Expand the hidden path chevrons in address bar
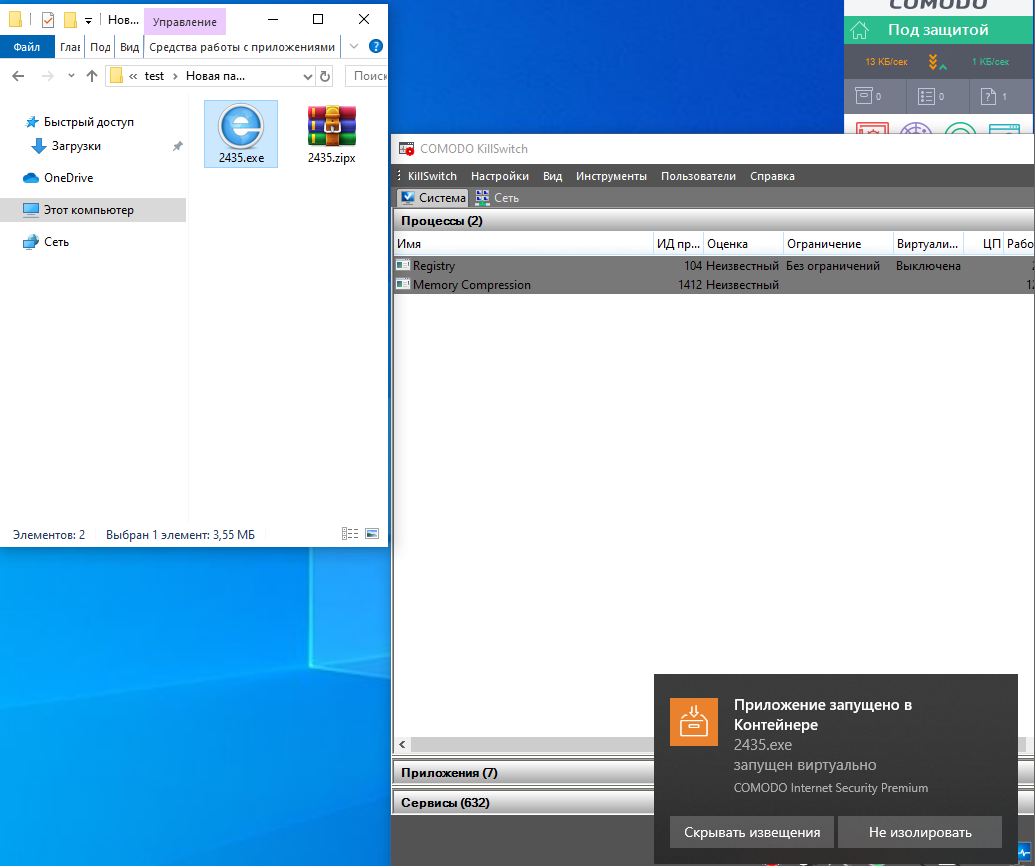Image resolution: width=1035 pixels, height=866 pixels. coord(133,77)
